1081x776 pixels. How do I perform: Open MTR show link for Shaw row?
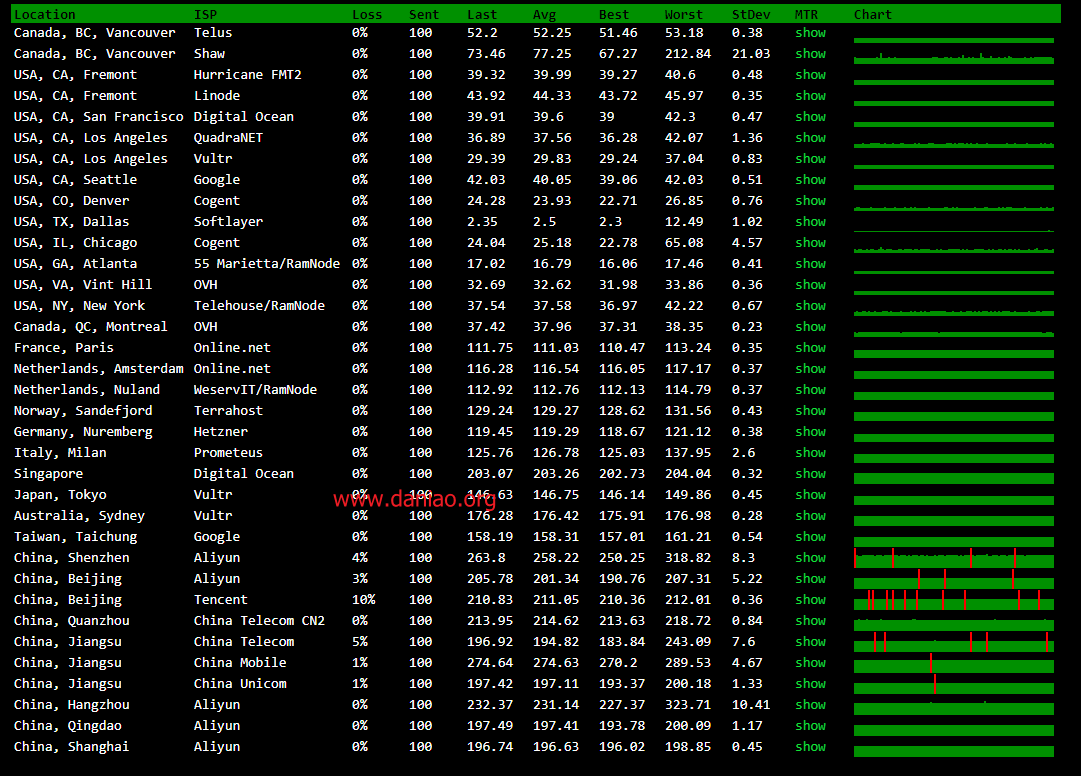point(810,54)
